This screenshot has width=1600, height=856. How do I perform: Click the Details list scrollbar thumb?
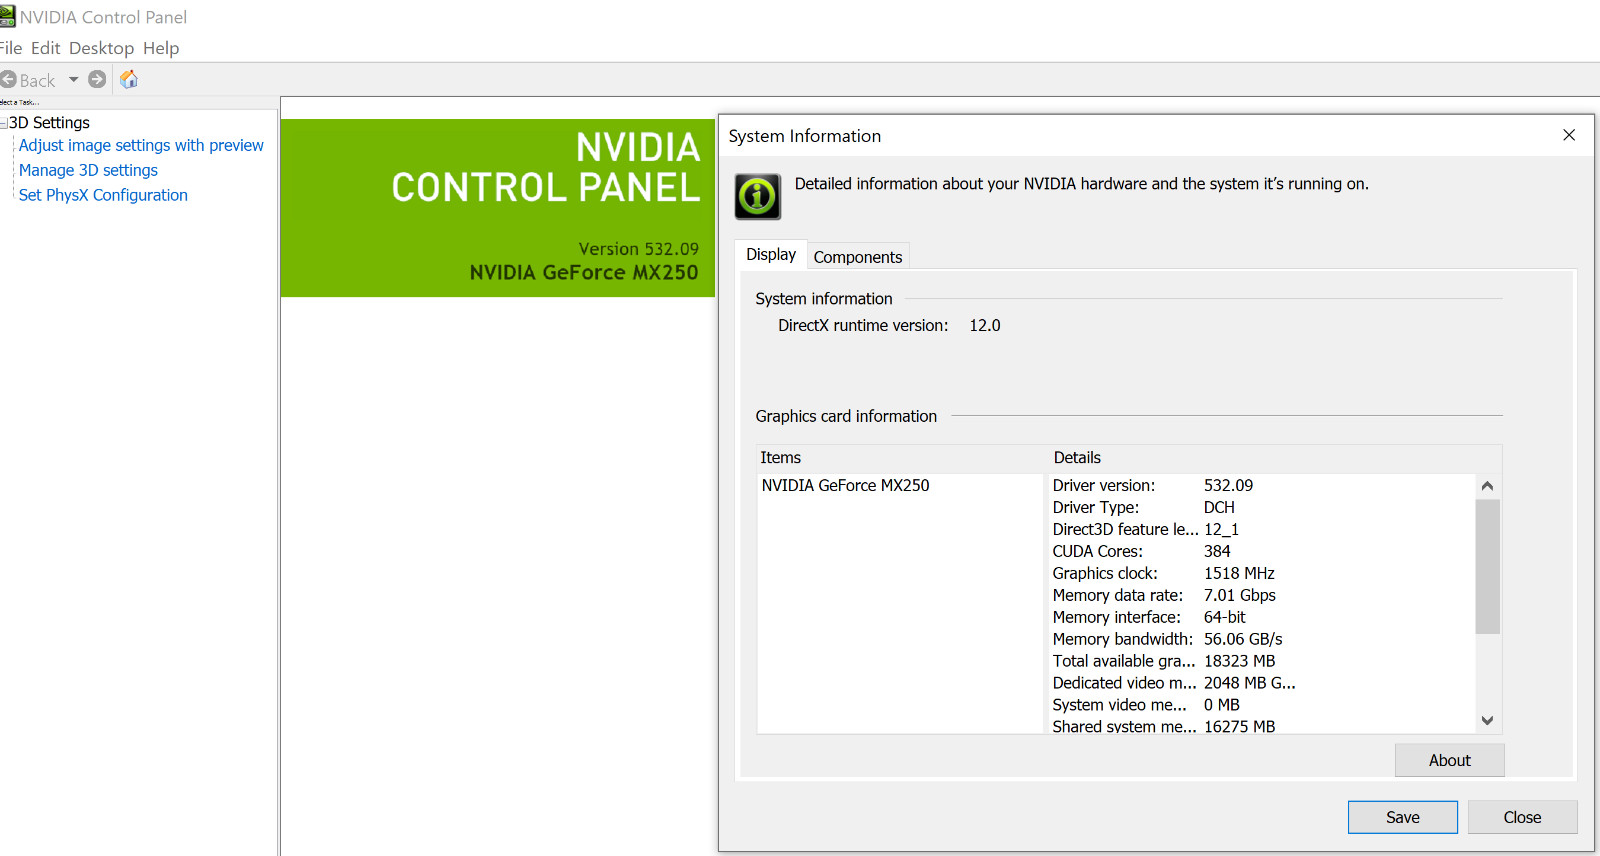coord(1487,566)
